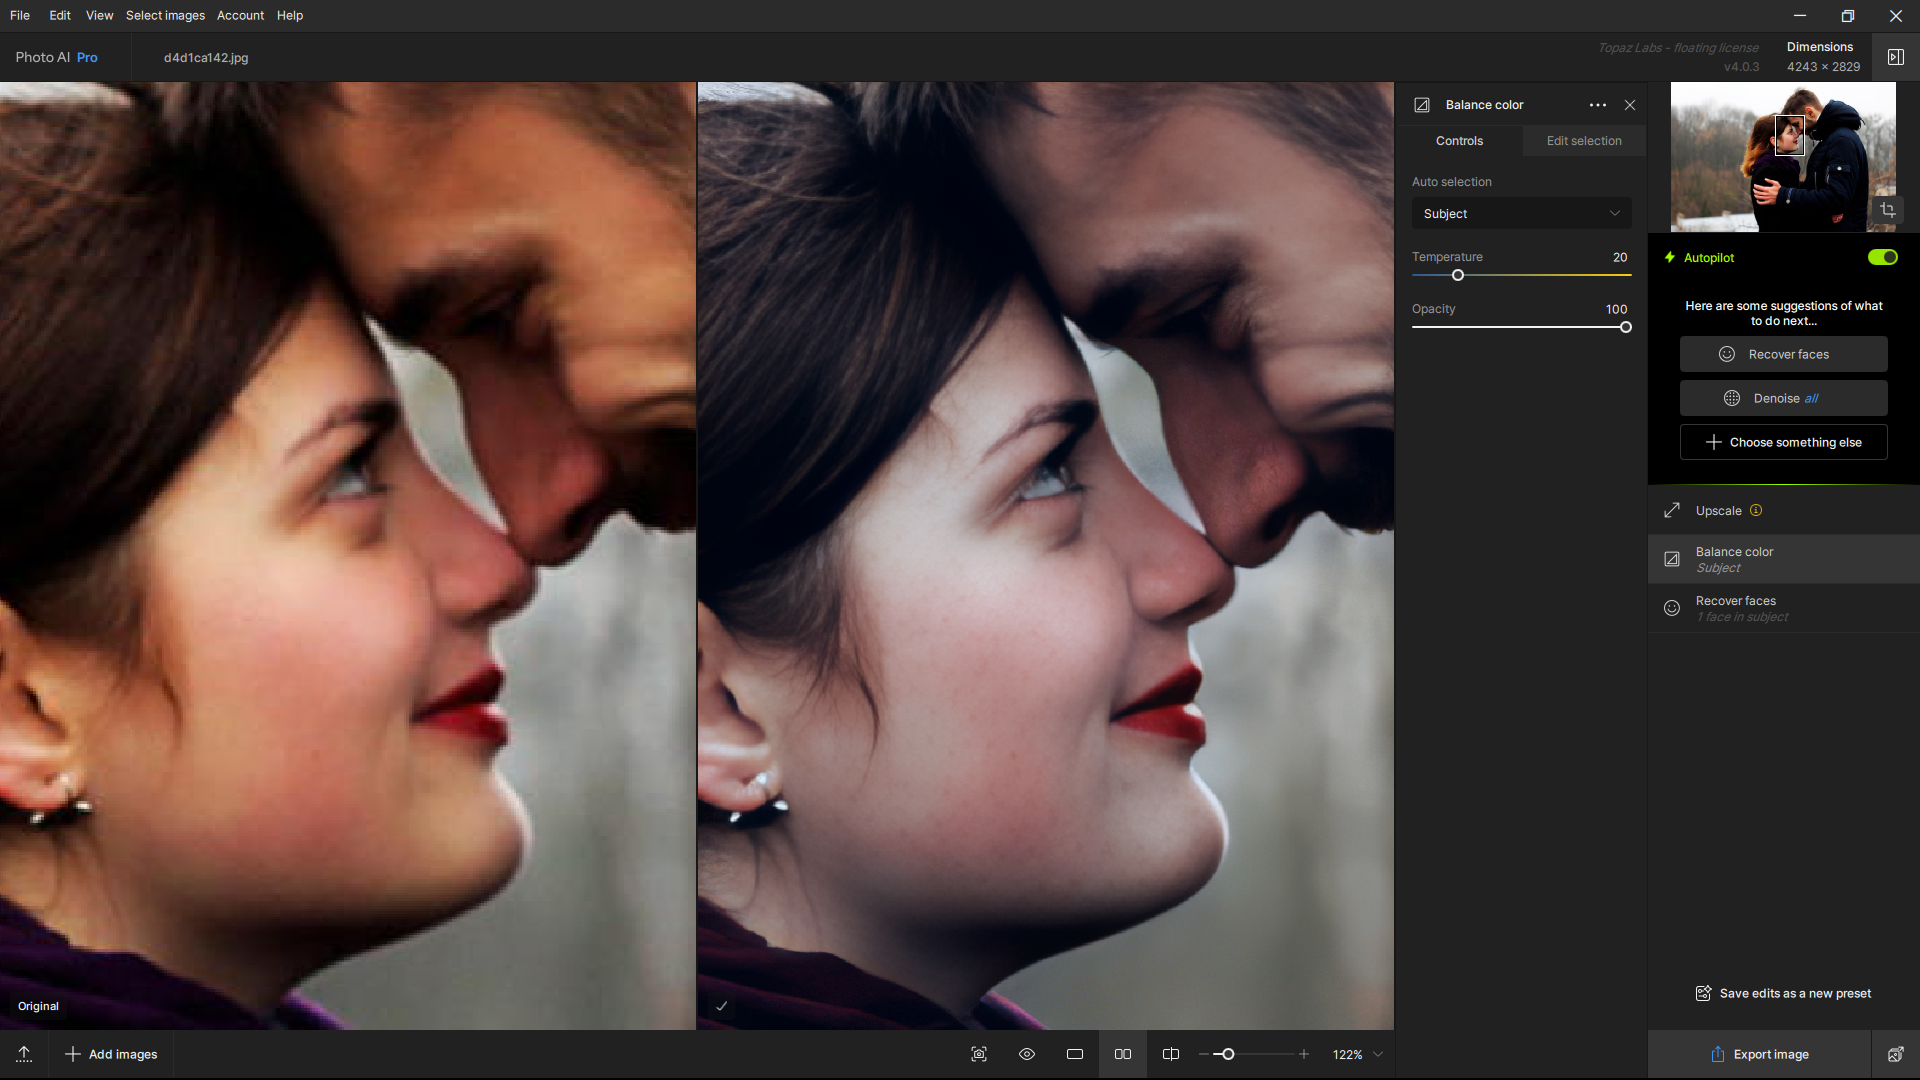Open the Select images menu
The height and width of the screenshot is (1080, 1920).
165,15
